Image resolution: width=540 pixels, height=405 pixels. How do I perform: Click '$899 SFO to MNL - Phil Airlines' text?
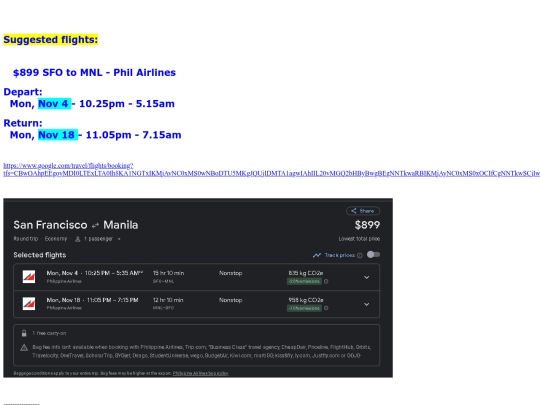94,73
